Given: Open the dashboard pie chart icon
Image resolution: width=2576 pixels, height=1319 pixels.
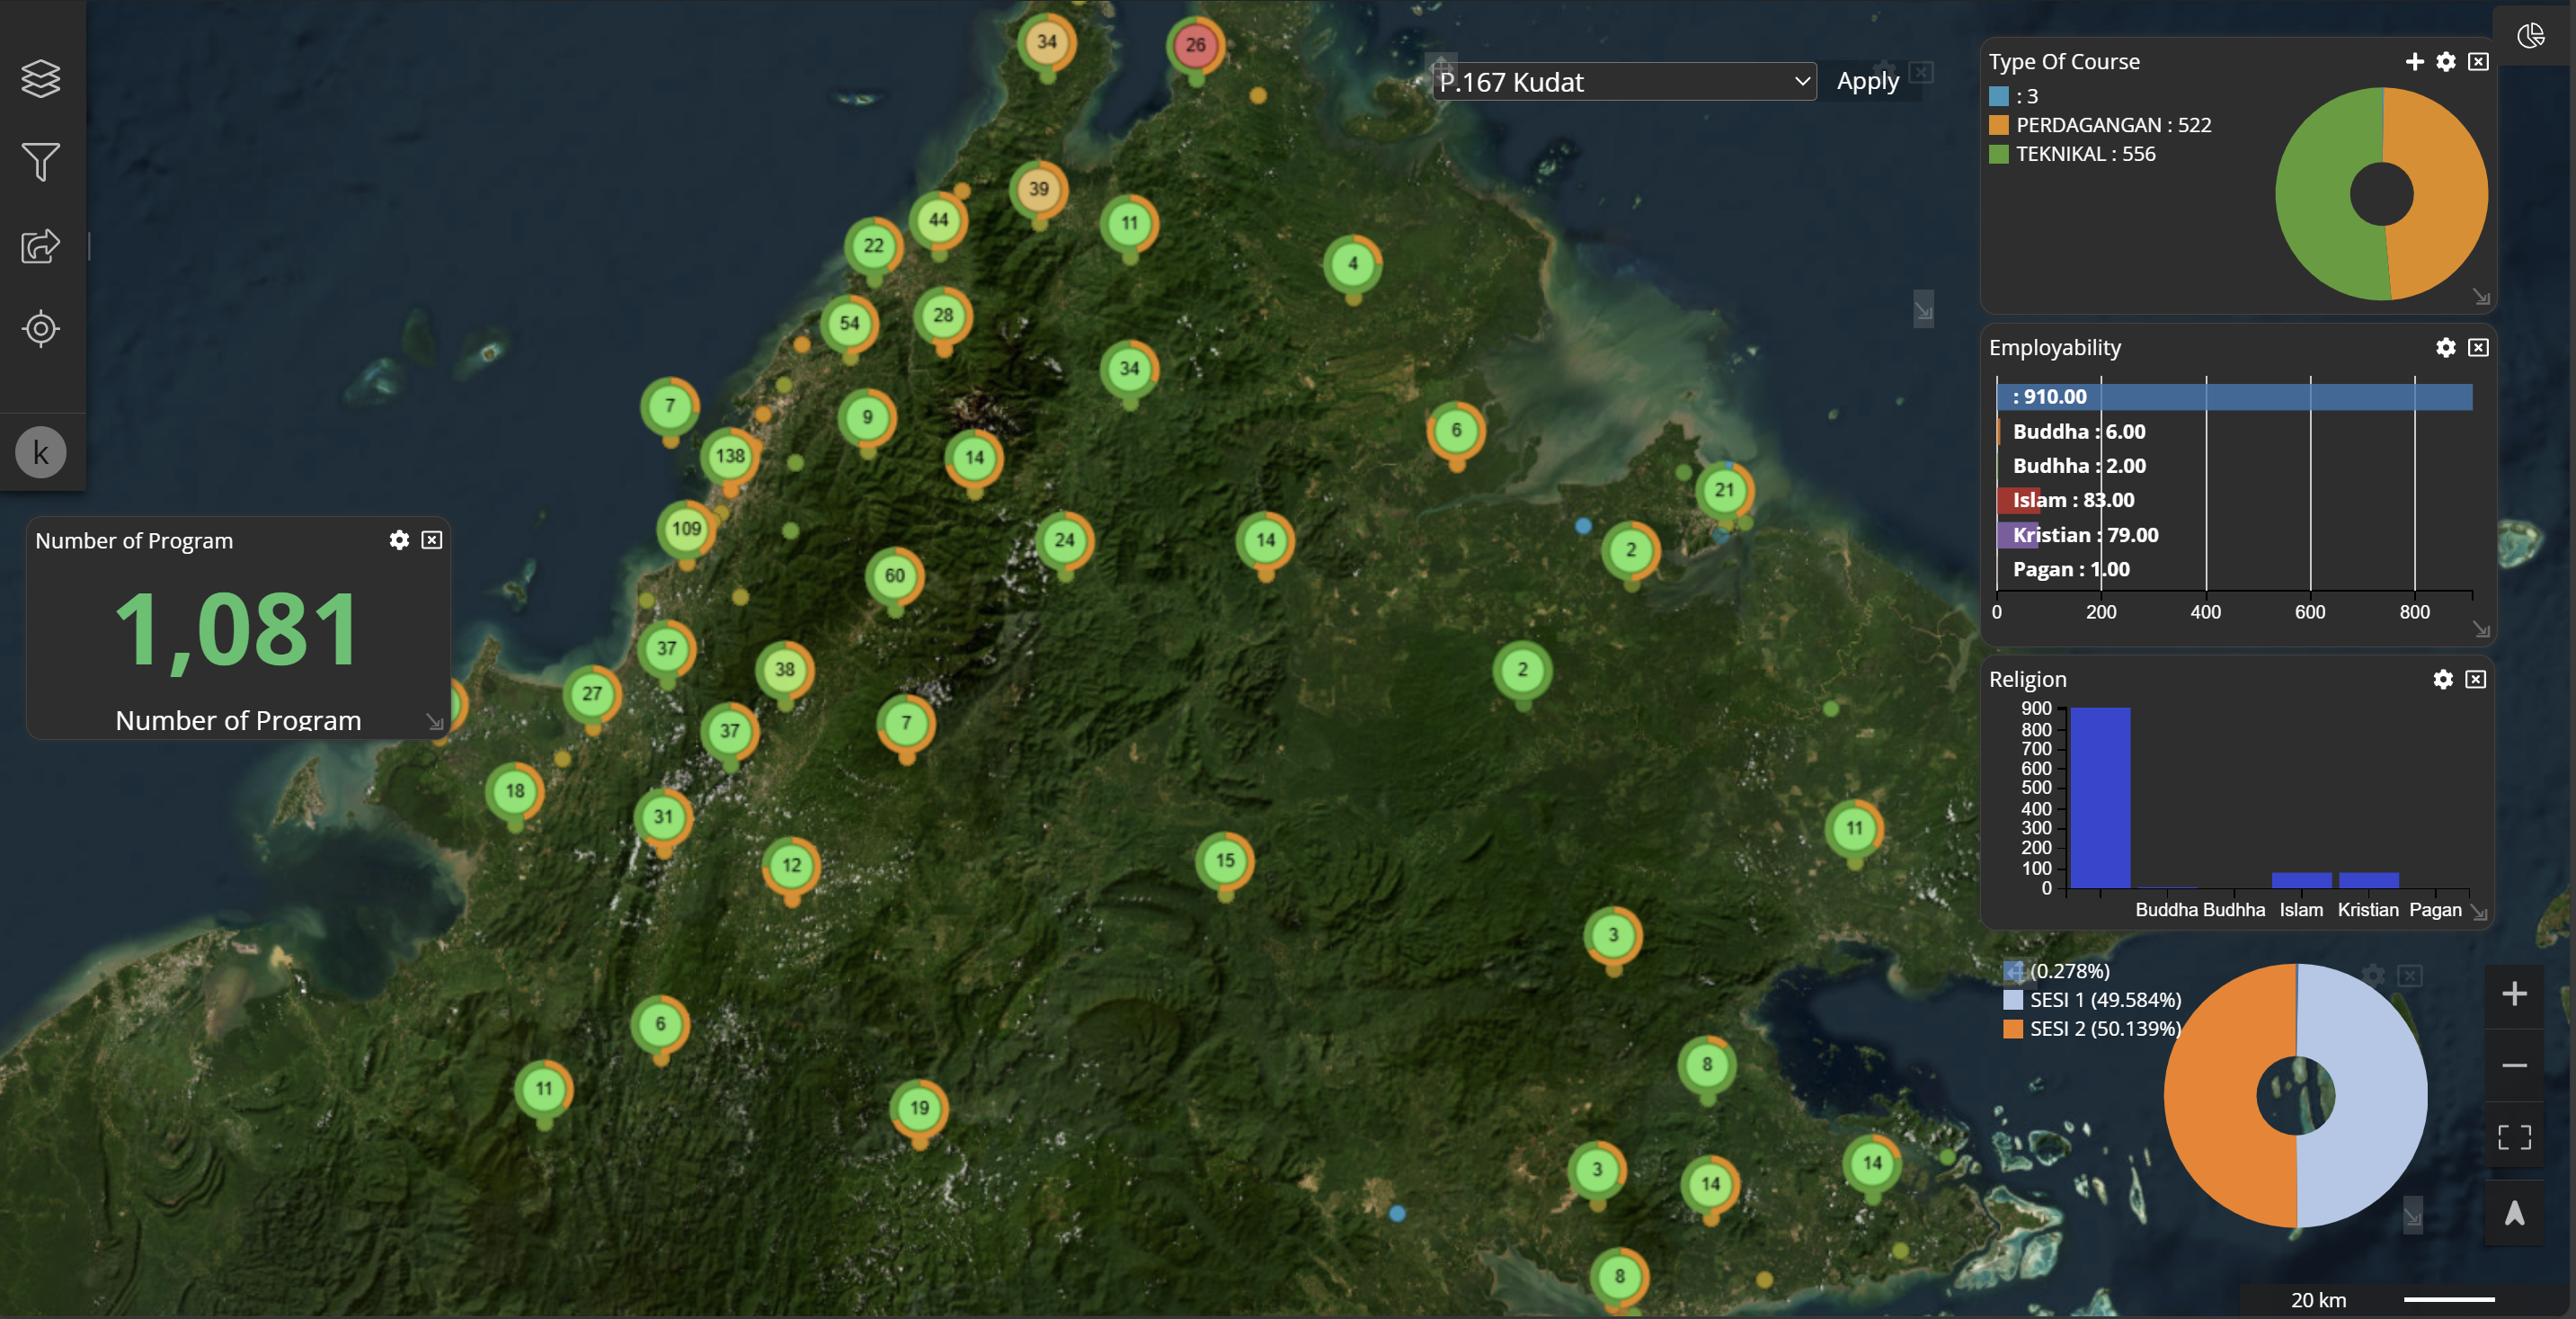Looking at the screenshot, I should tap(2531, 36).
